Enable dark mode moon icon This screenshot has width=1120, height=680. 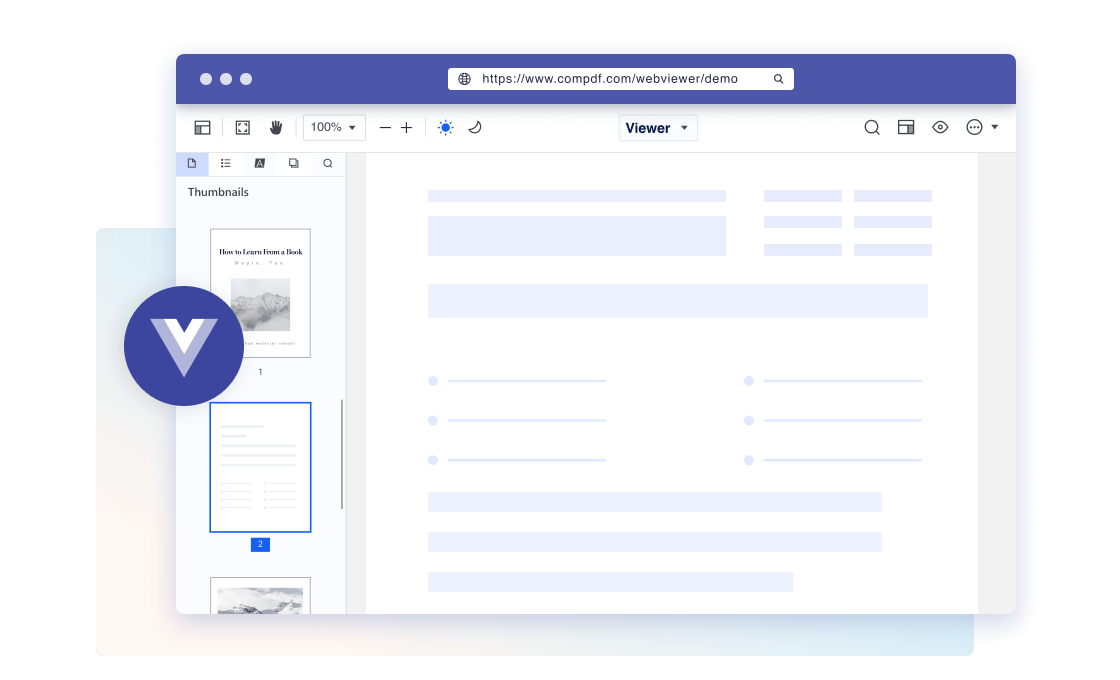pos(474,128)
